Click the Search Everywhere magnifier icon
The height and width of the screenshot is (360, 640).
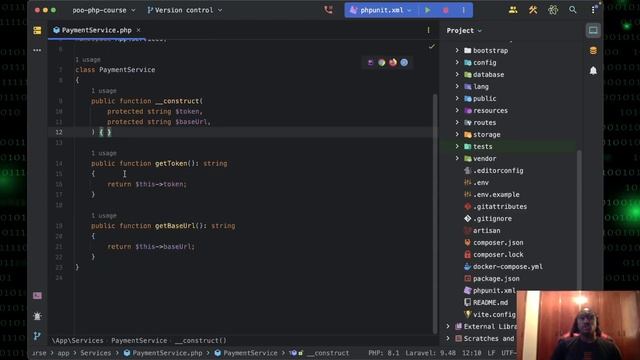tap(573, 10)
